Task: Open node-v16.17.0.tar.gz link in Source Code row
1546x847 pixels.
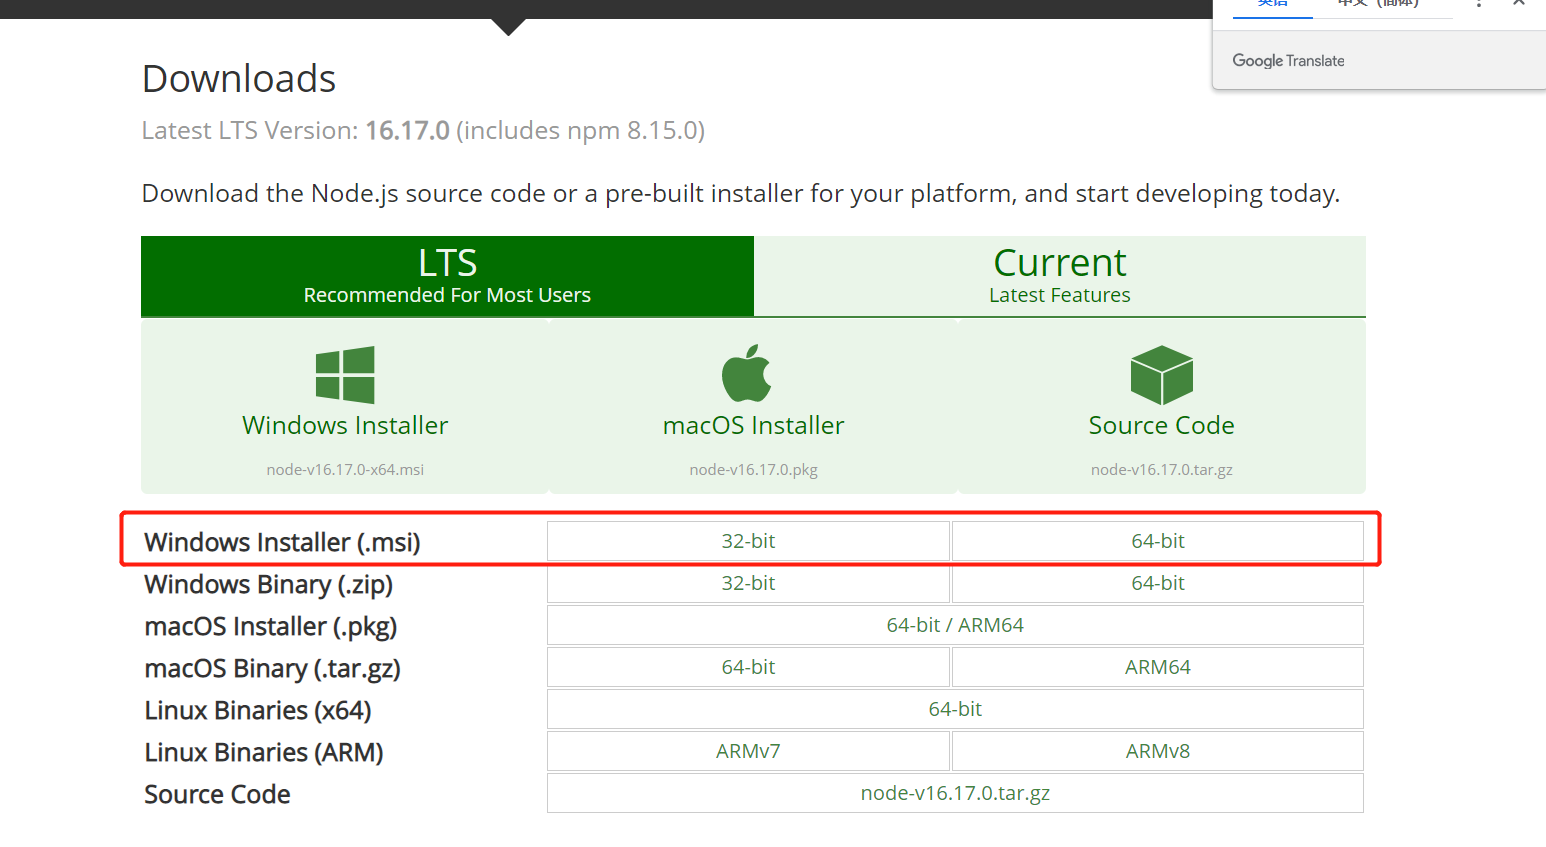Action: point(955,793)
